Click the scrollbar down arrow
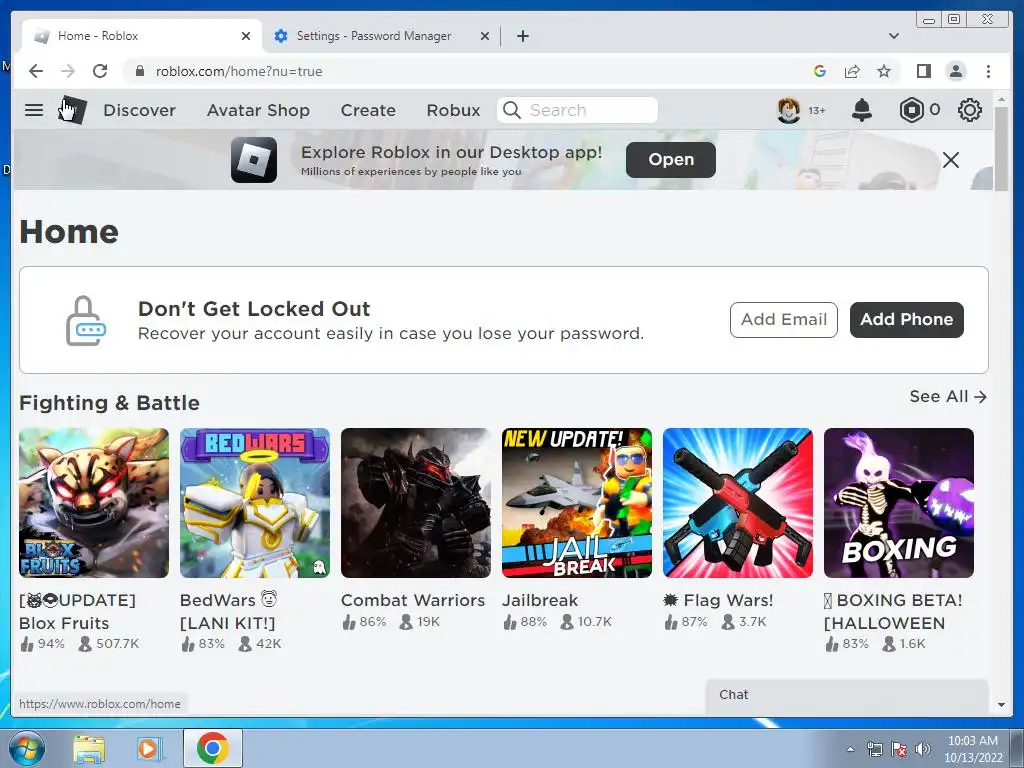The height and width of the screenshot is (768, 1024). pyautogui.click(x=1002, y=705)
